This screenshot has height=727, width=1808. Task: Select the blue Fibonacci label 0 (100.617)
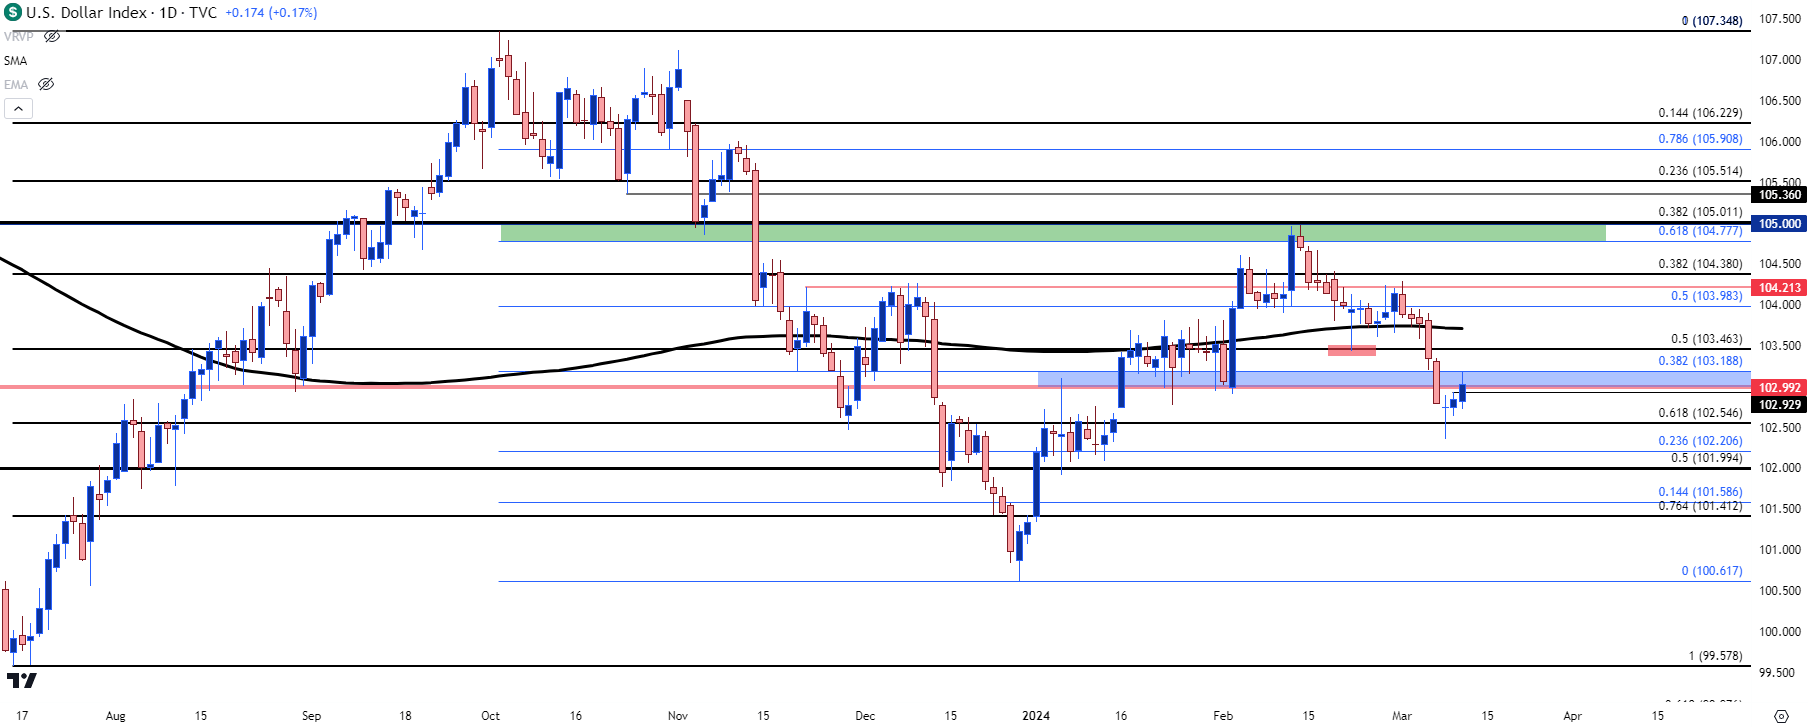(1712, 571)
